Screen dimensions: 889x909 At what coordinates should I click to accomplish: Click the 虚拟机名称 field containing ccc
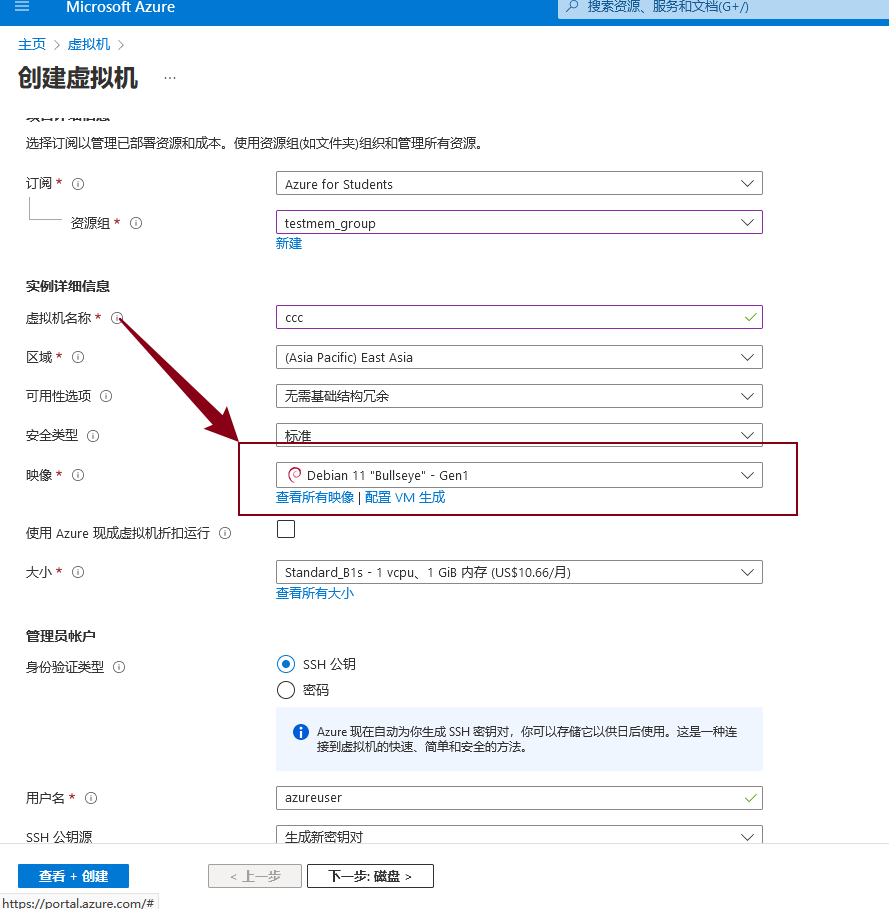510,317
